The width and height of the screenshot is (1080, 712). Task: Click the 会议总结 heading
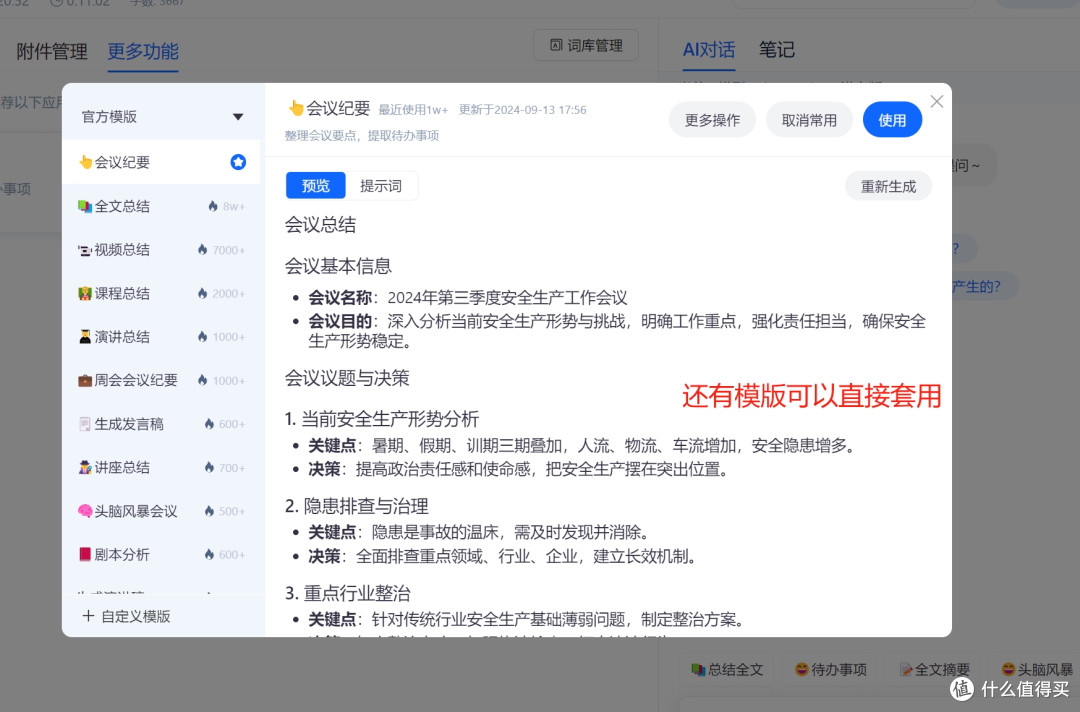(x=320, y=224)
